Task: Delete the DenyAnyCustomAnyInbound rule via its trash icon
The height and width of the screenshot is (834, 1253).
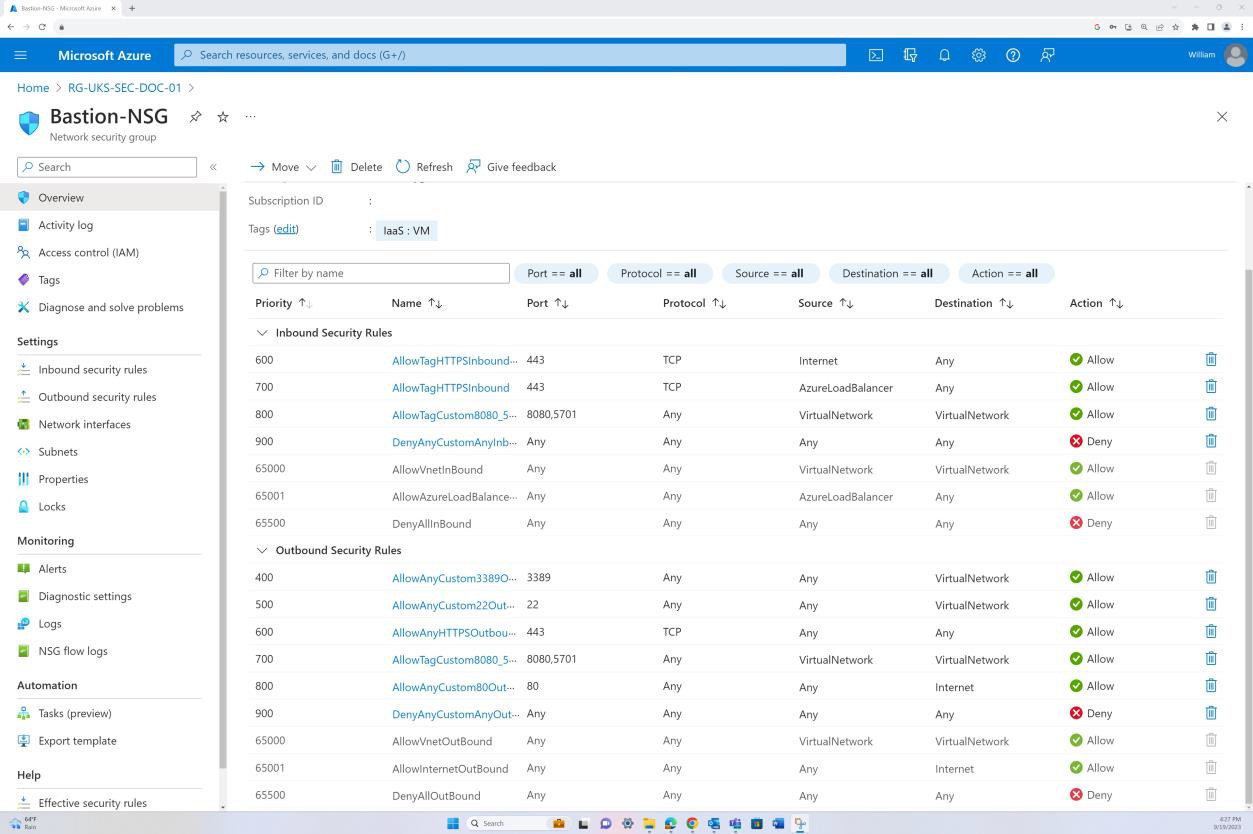Action: 1210,440
